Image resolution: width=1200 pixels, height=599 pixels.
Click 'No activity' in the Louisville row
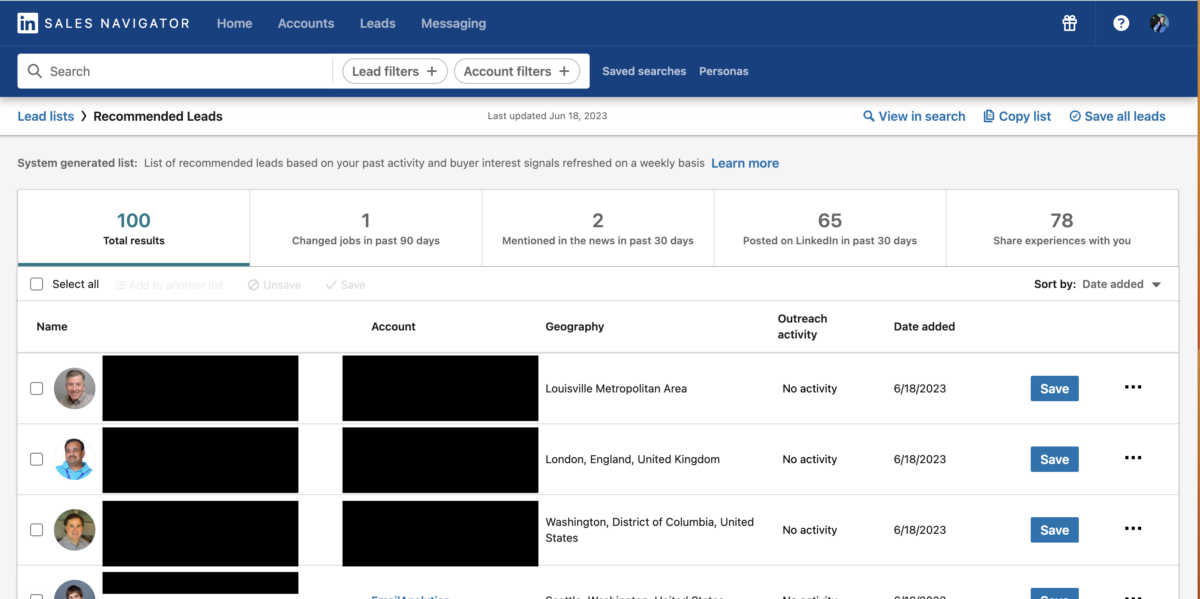click(x=810, y=388)
